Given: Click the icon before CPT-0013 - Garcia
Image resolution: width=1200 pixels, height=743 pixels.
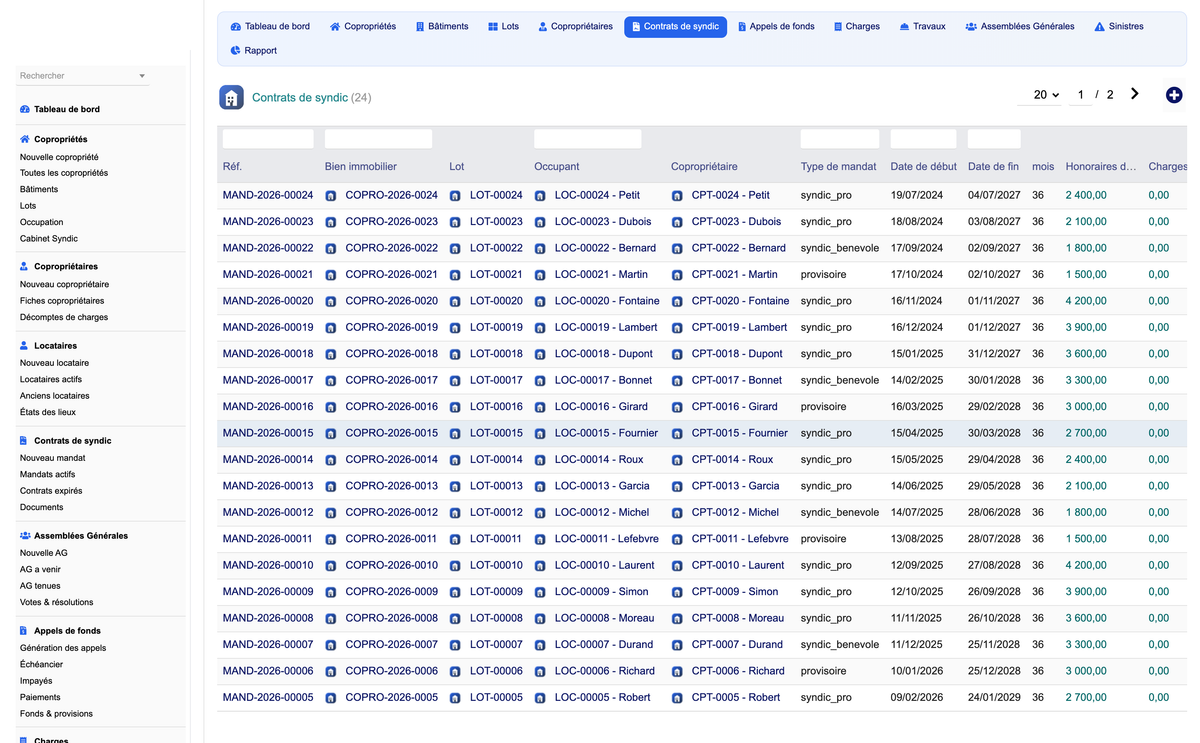Looking at the screenshot, I should [x=677, y=487].
